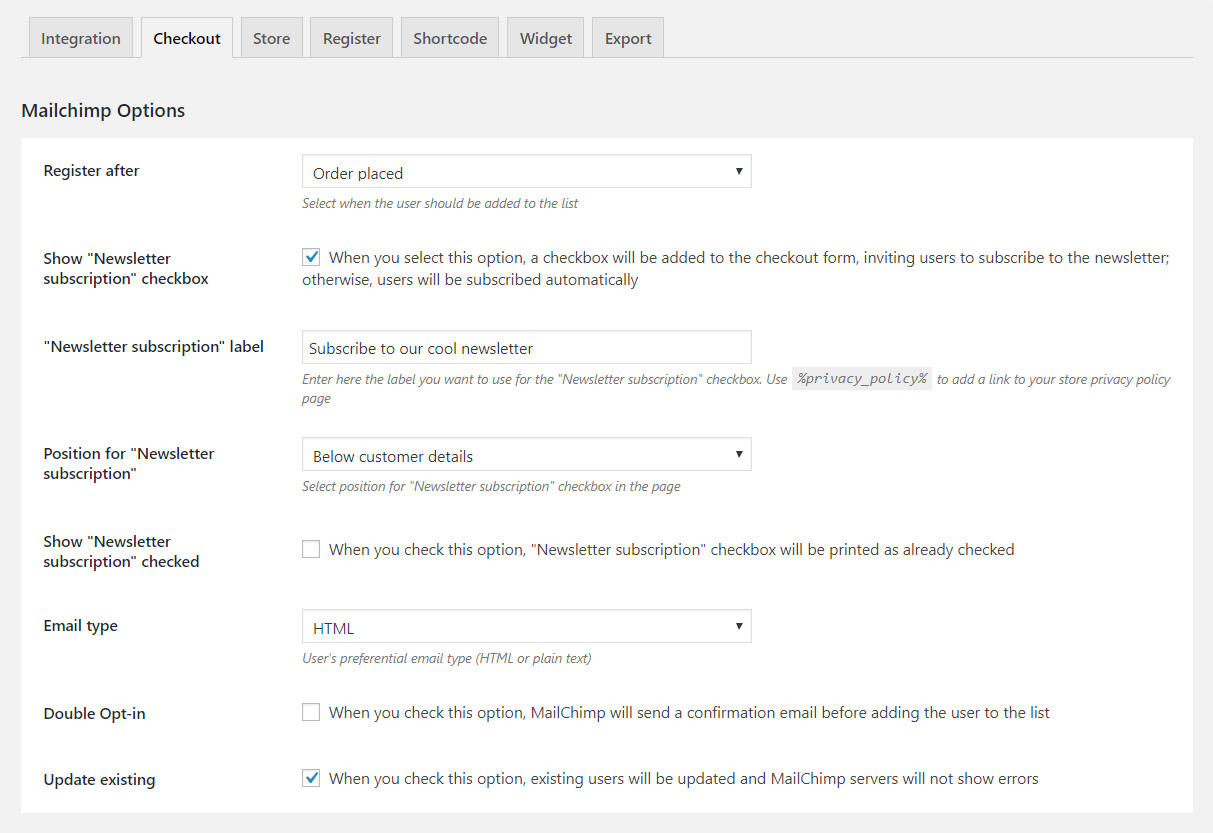
Task: Click the %privacy_policy% placeholder code
Action: click(862, 379)
